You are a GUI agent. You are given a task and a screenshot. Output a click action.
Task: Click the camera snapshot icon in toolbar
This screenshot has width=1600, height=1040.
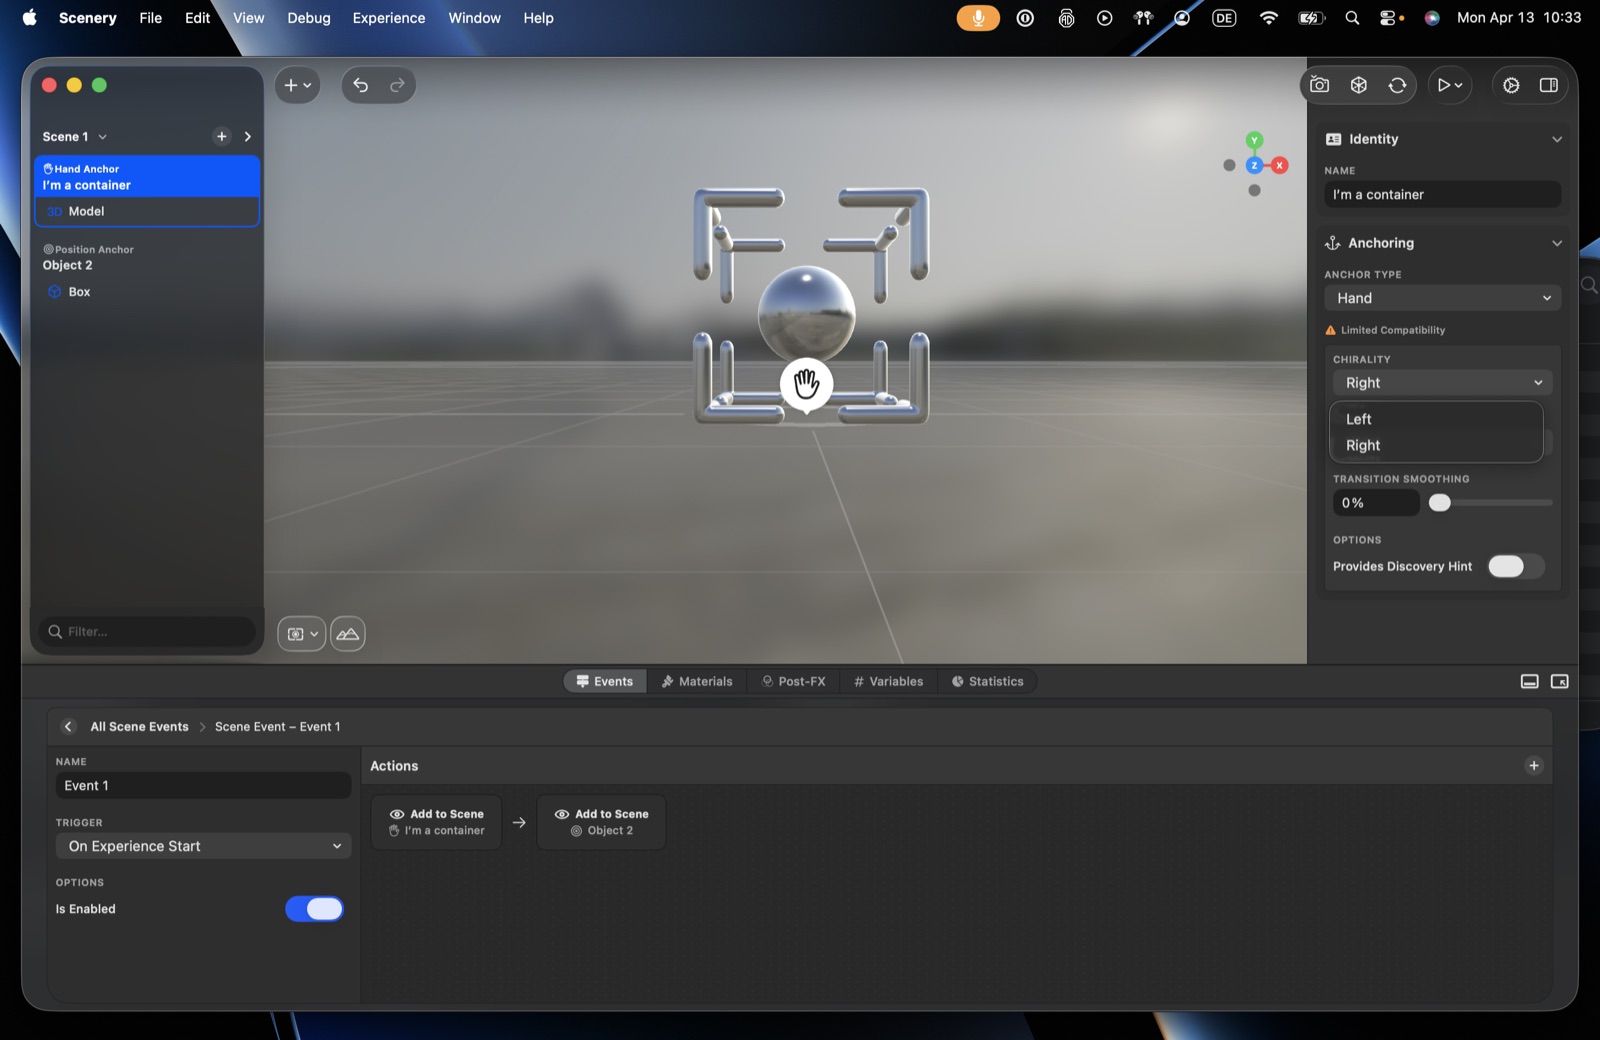[x=1319, y=85]
